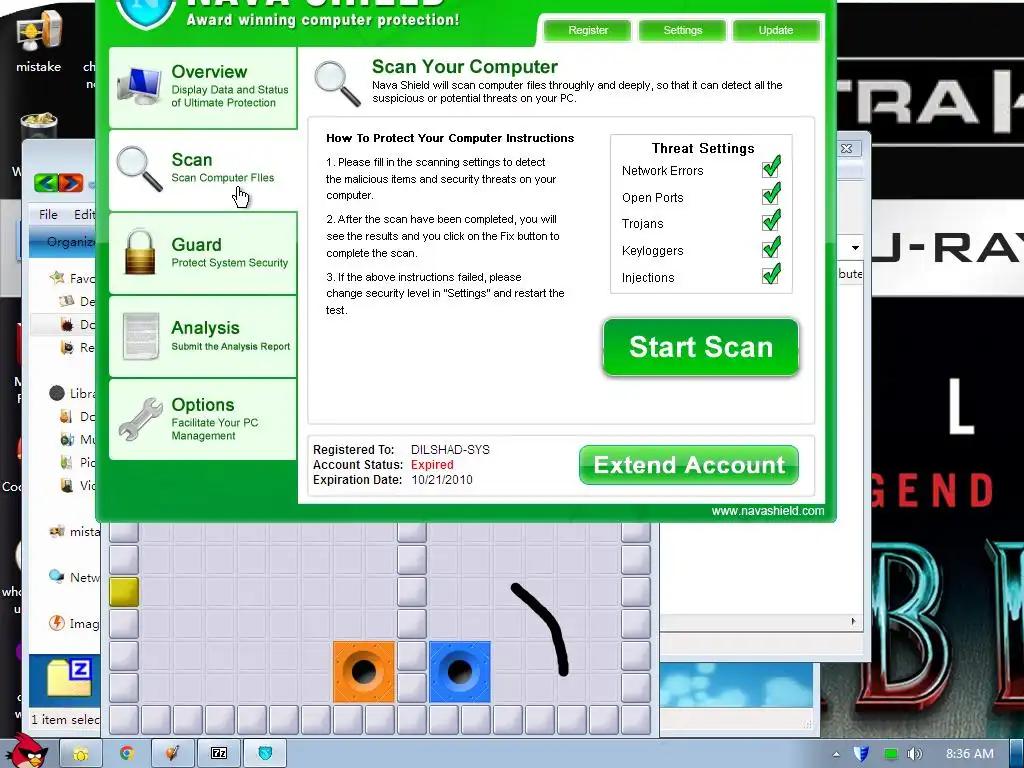The image size is (1024, 768).
Task: Click the document icon on Analysis
Action: [141, 336]
